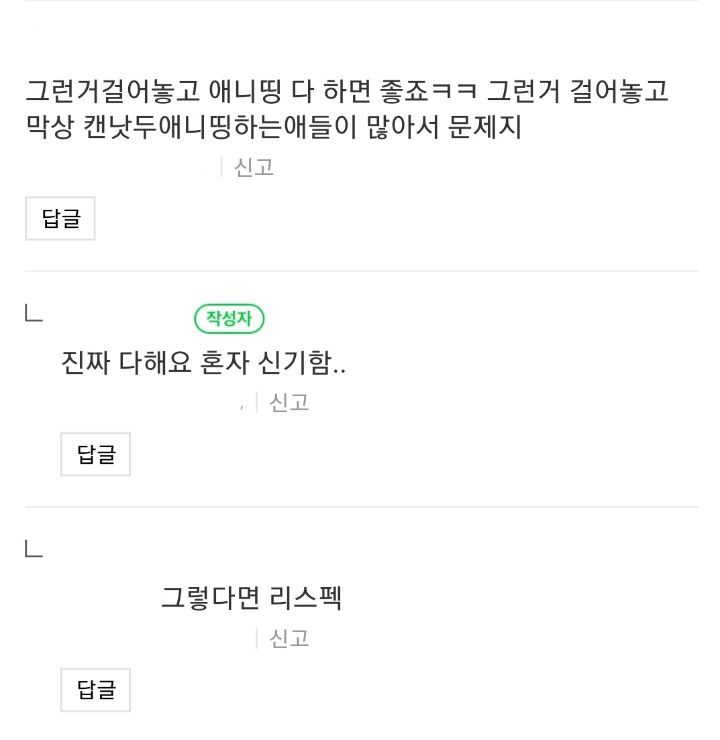
Task: Click 신고 below 그렇다면 리스펙 reply
Action: pyautogui.click(x=289, y=638)
